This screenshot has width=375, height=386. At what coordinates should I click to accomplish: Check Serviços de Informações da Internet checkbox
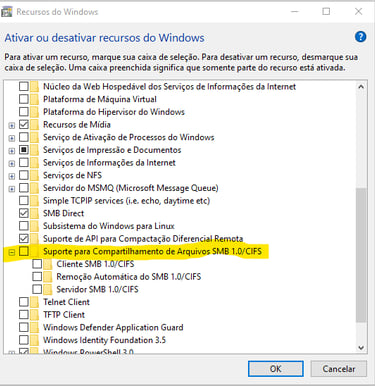tap(24, 163)
